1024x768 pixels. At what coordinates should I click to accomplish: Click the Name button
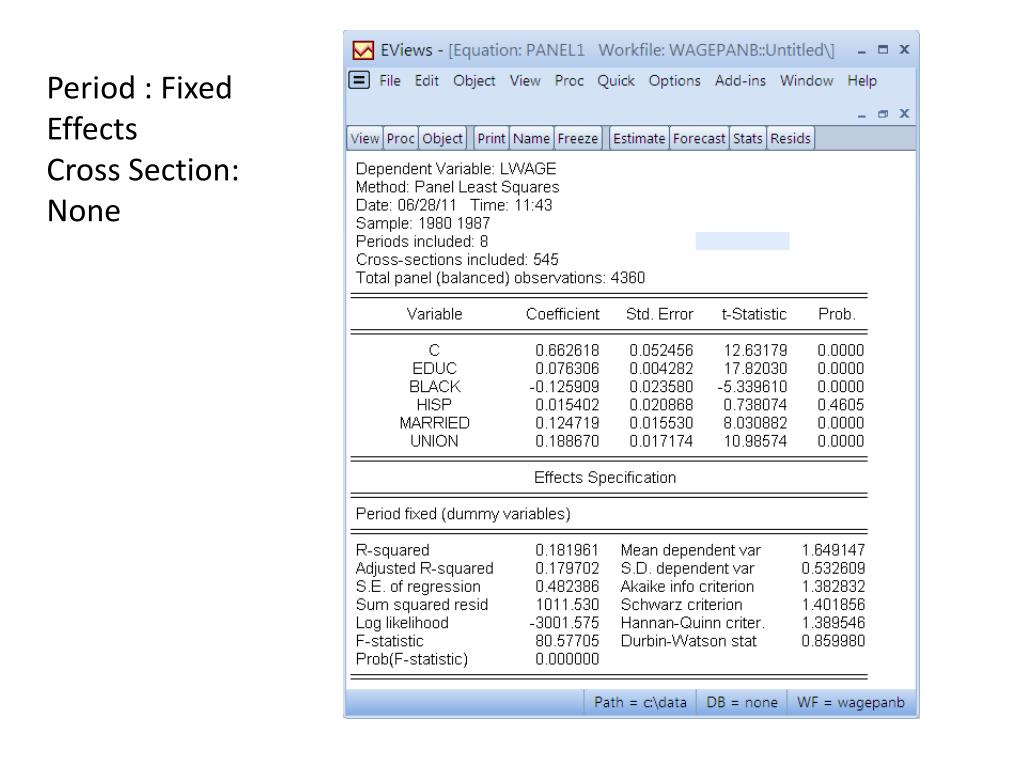point(531,138)
